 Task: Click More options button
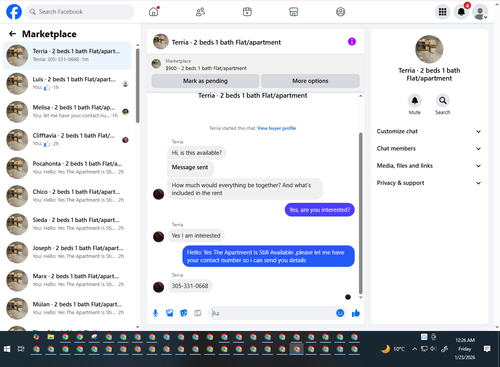pos(310,81)
